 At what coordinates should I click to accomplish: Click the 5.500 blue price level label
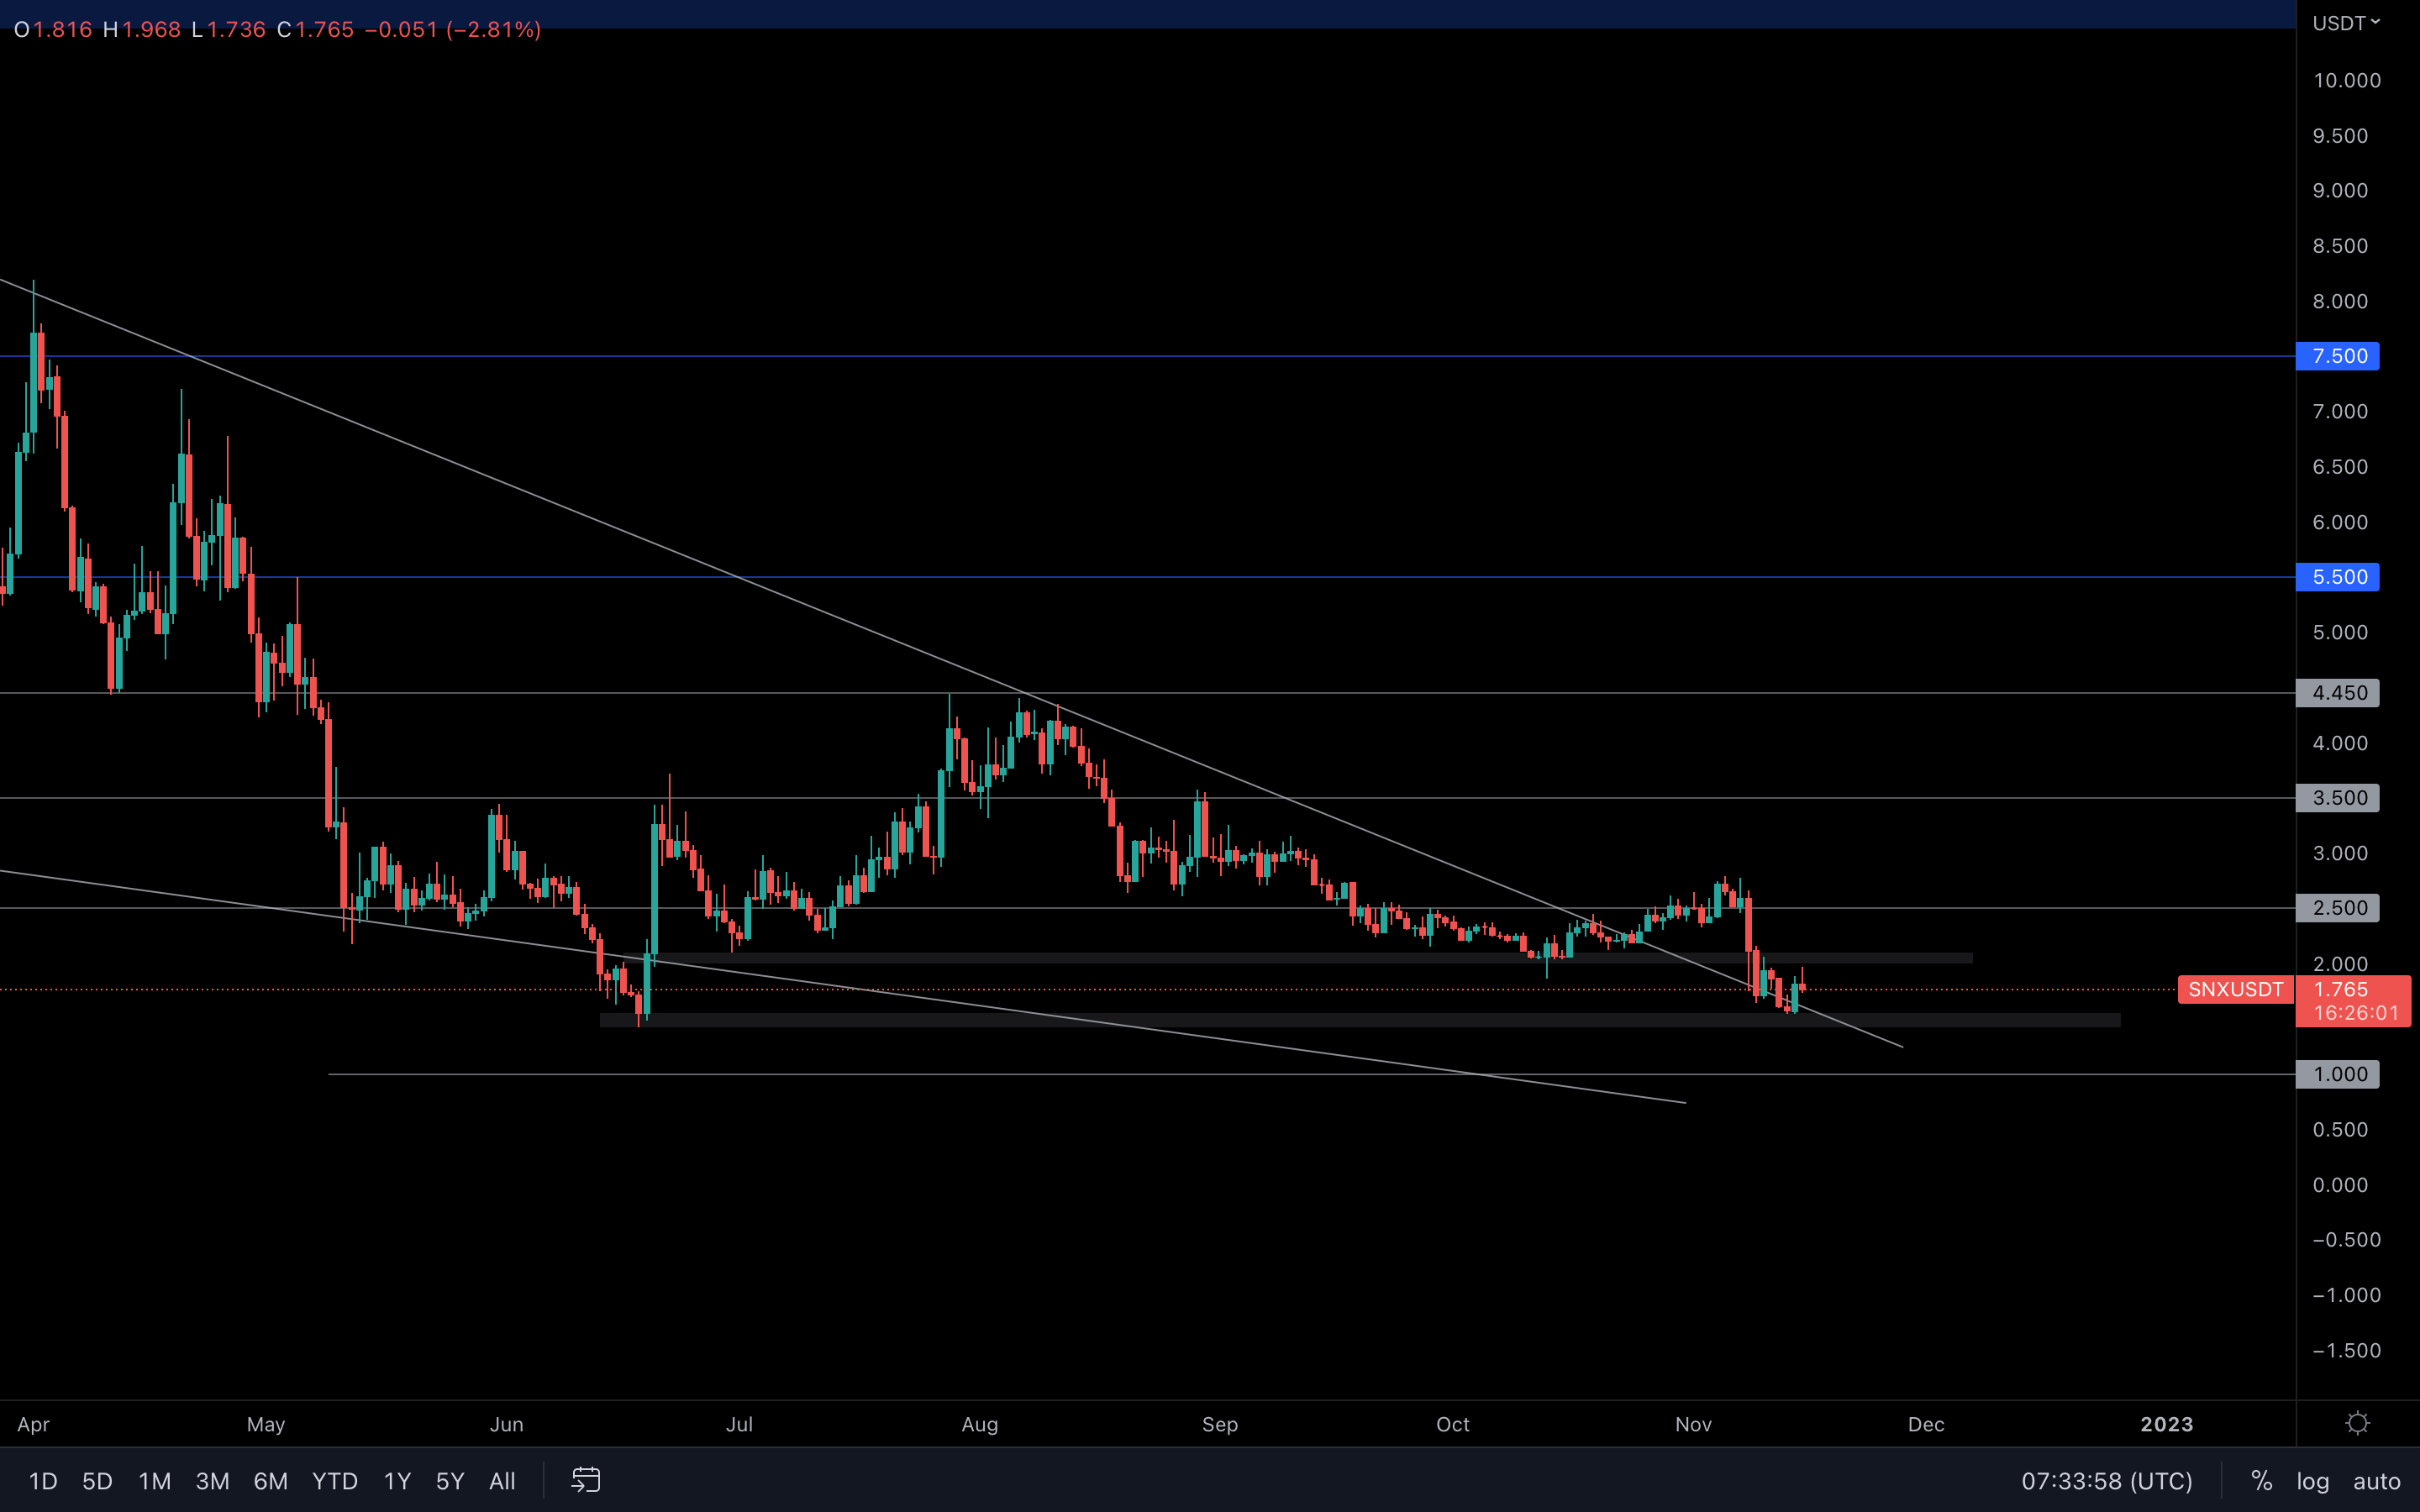click(2338, 577)
